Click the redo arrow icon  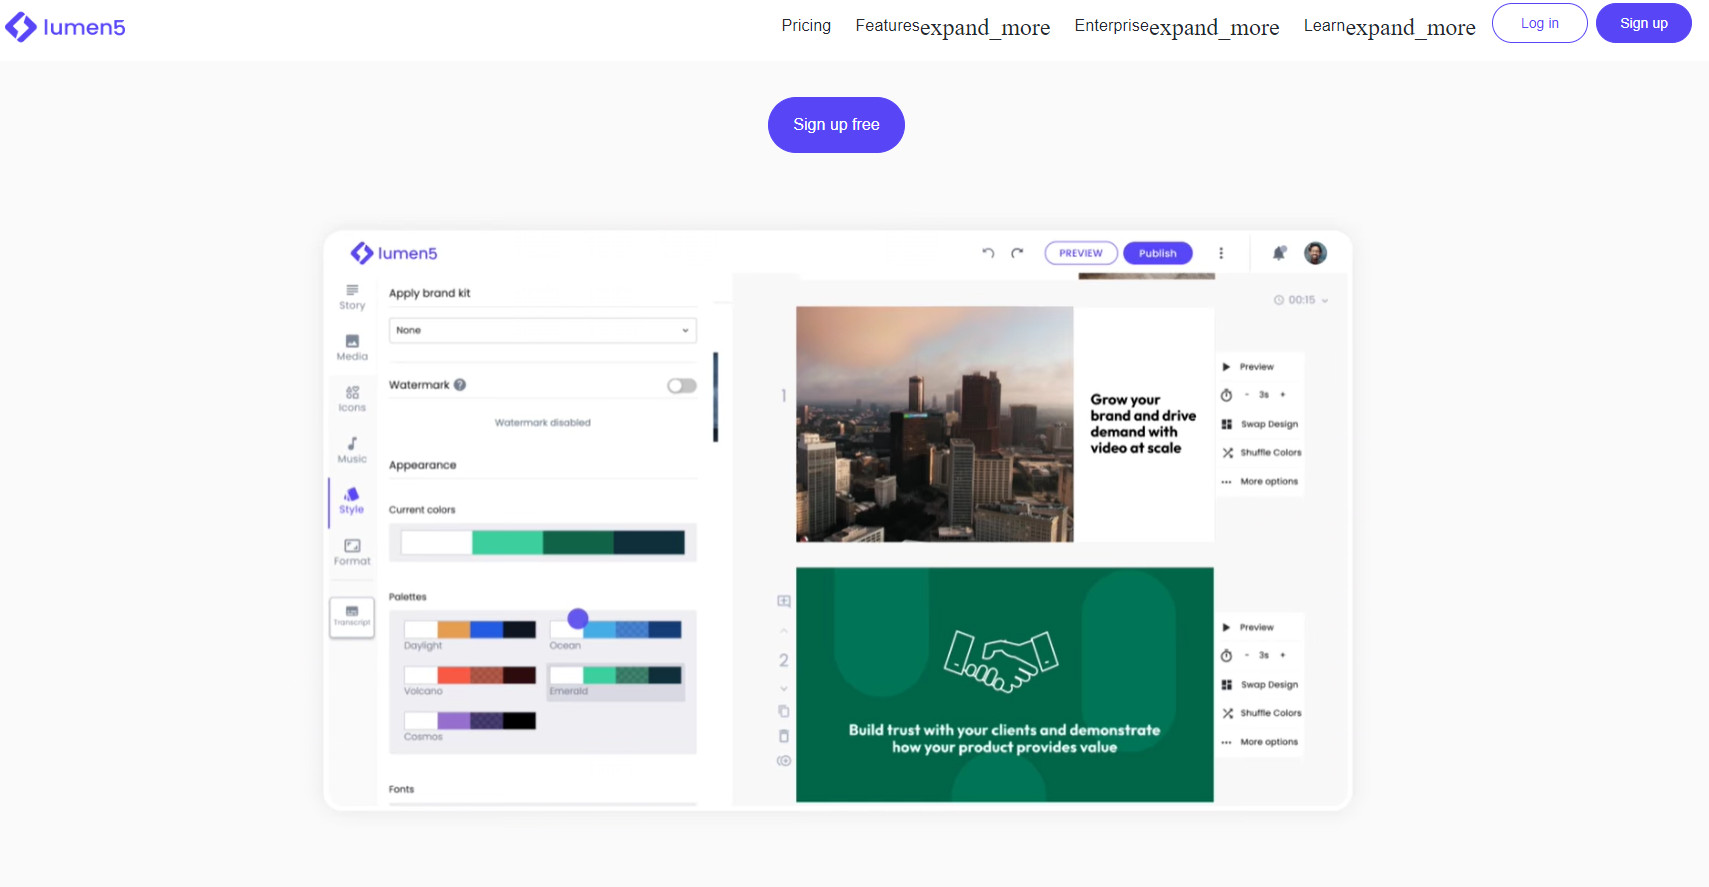pos(1017,253)
